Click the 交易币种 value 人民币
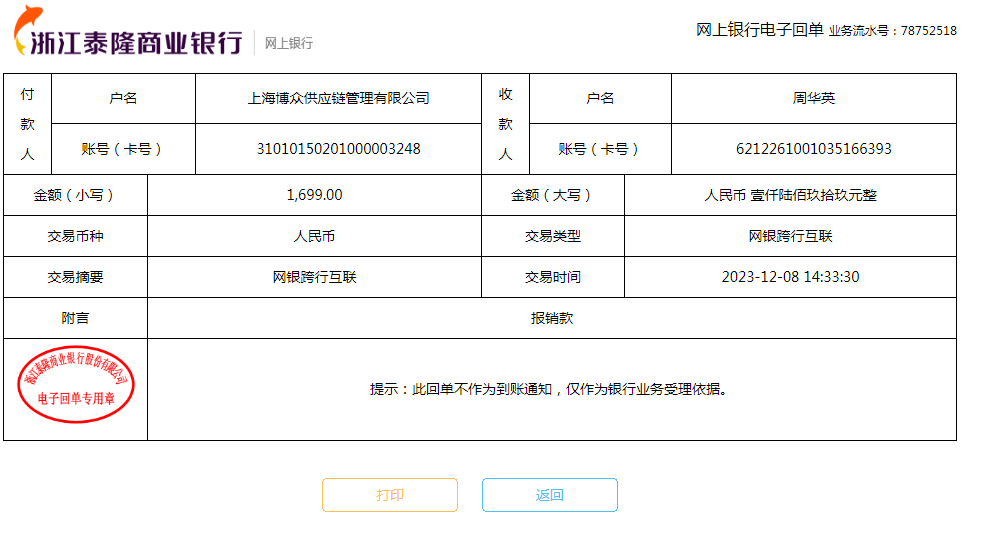The width and height of the screenshot is (986, 544). [x=314, y=236]
